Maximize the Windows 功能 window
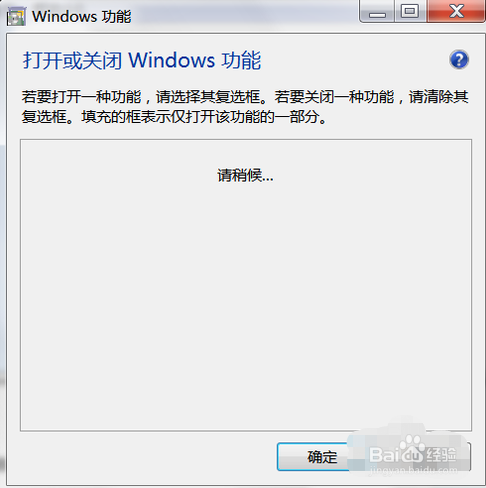The image size is (486, 488). [x=410, y=12]
